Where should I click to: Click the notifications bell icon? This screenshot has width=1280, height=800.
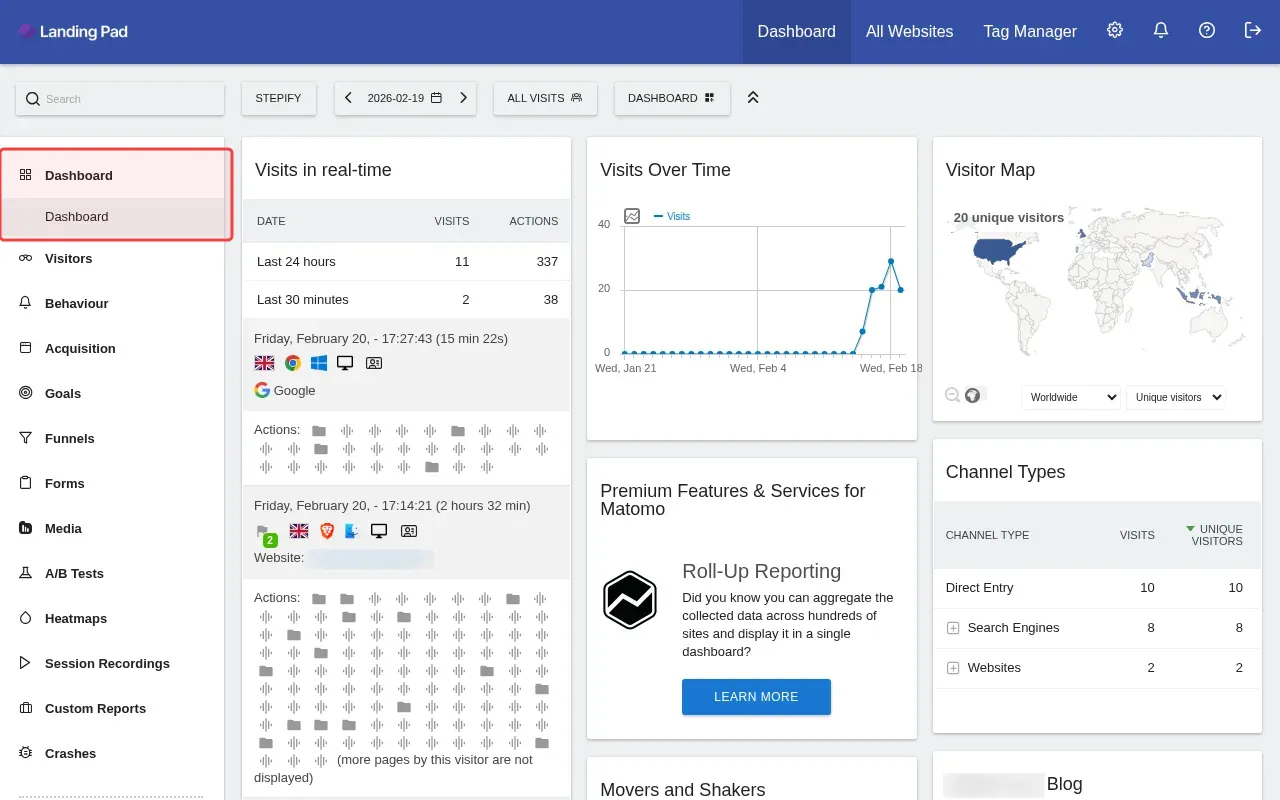coord(1161,31)
